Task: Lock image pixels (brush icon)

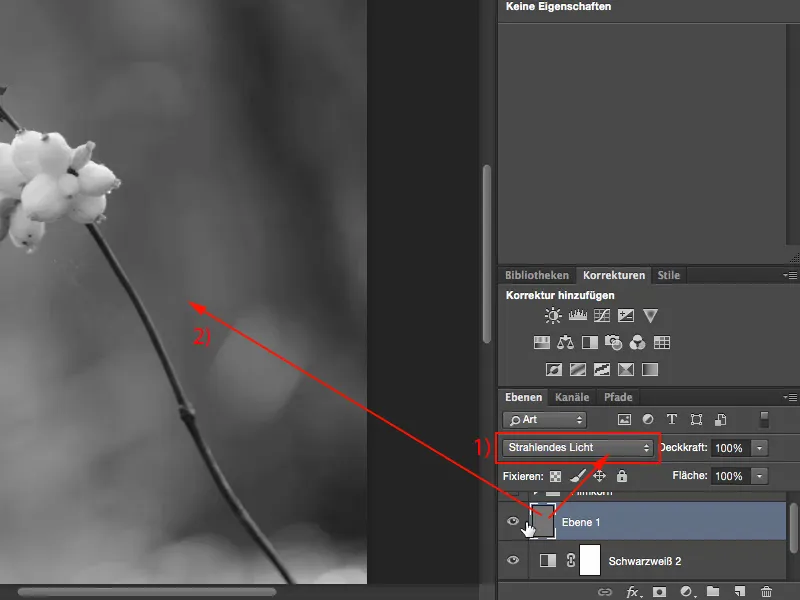Action: click(x=577, y=476)
